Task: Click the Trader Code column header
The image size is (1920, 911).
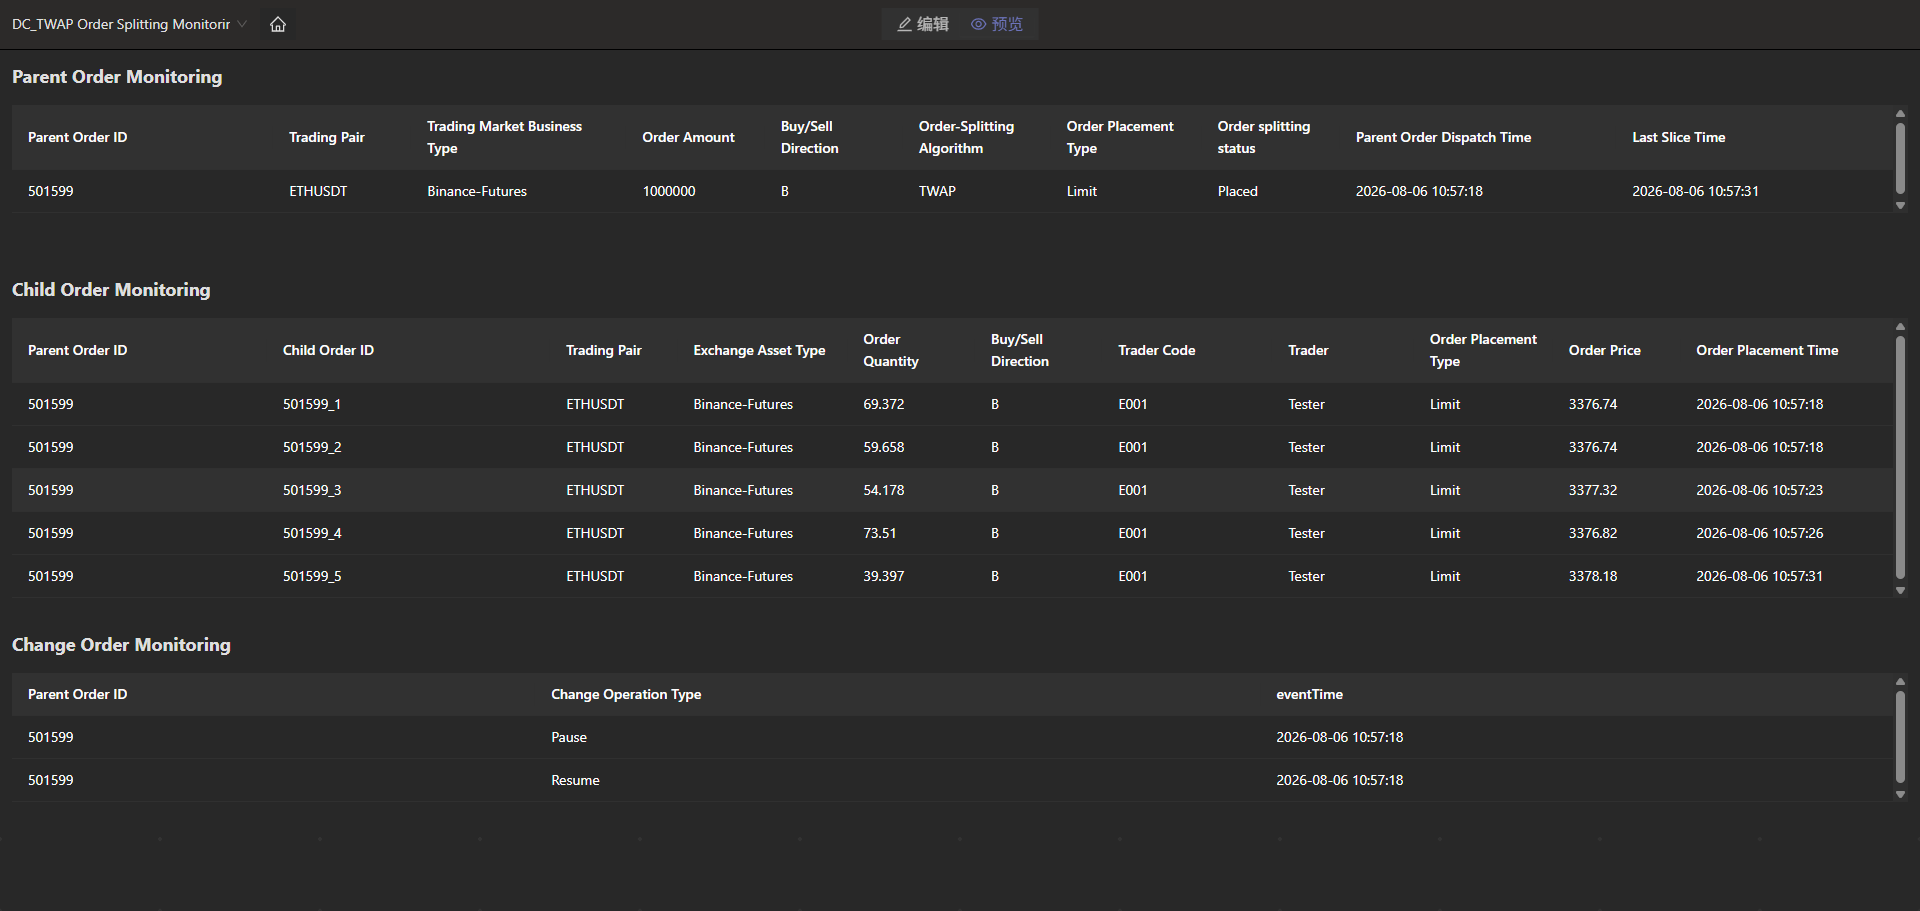Action: pyautogui.click(x=1156, y=350)
